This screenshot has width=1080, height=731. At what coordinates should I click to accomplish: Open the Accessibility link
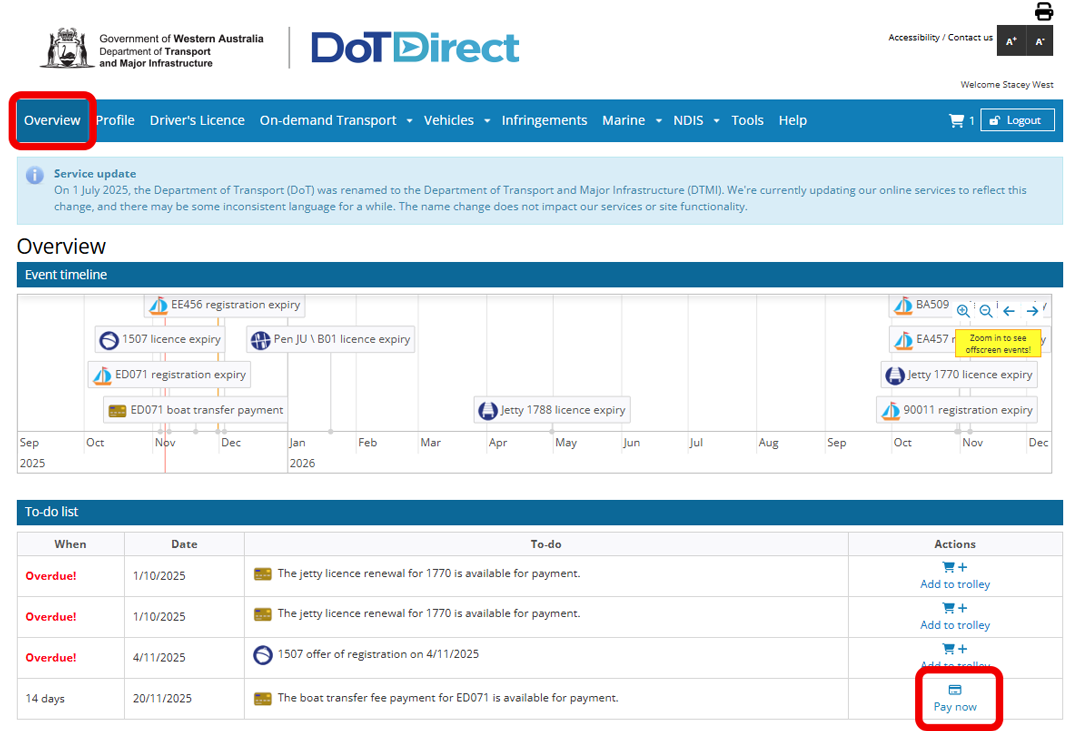point(913,38)
